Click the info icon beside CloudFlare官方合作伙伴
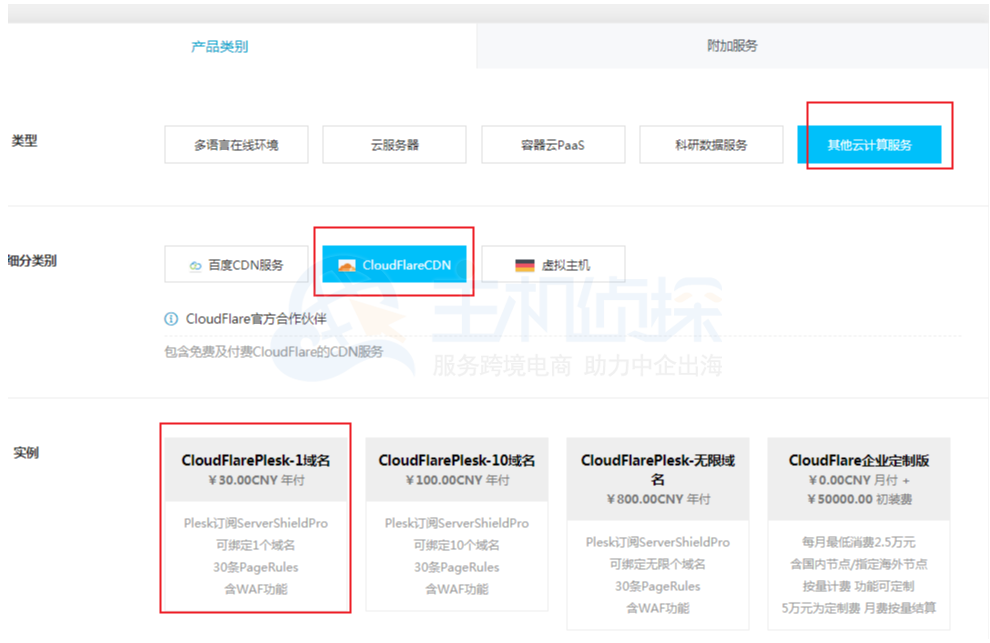 171,319
